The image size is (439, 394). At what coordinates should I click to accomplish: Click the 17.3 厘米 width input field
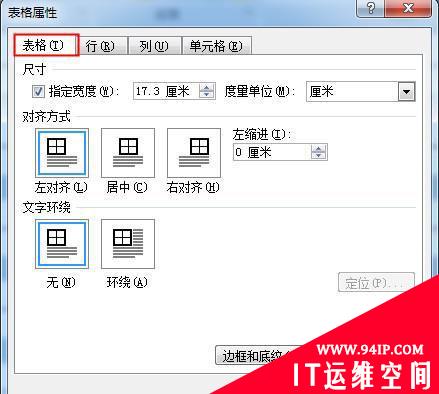[166, 91]
